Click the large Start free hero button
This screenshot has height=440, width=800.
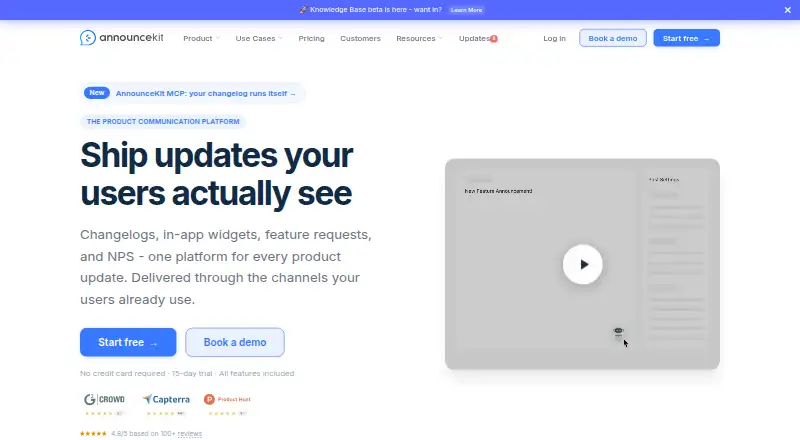tap(128, 342)
